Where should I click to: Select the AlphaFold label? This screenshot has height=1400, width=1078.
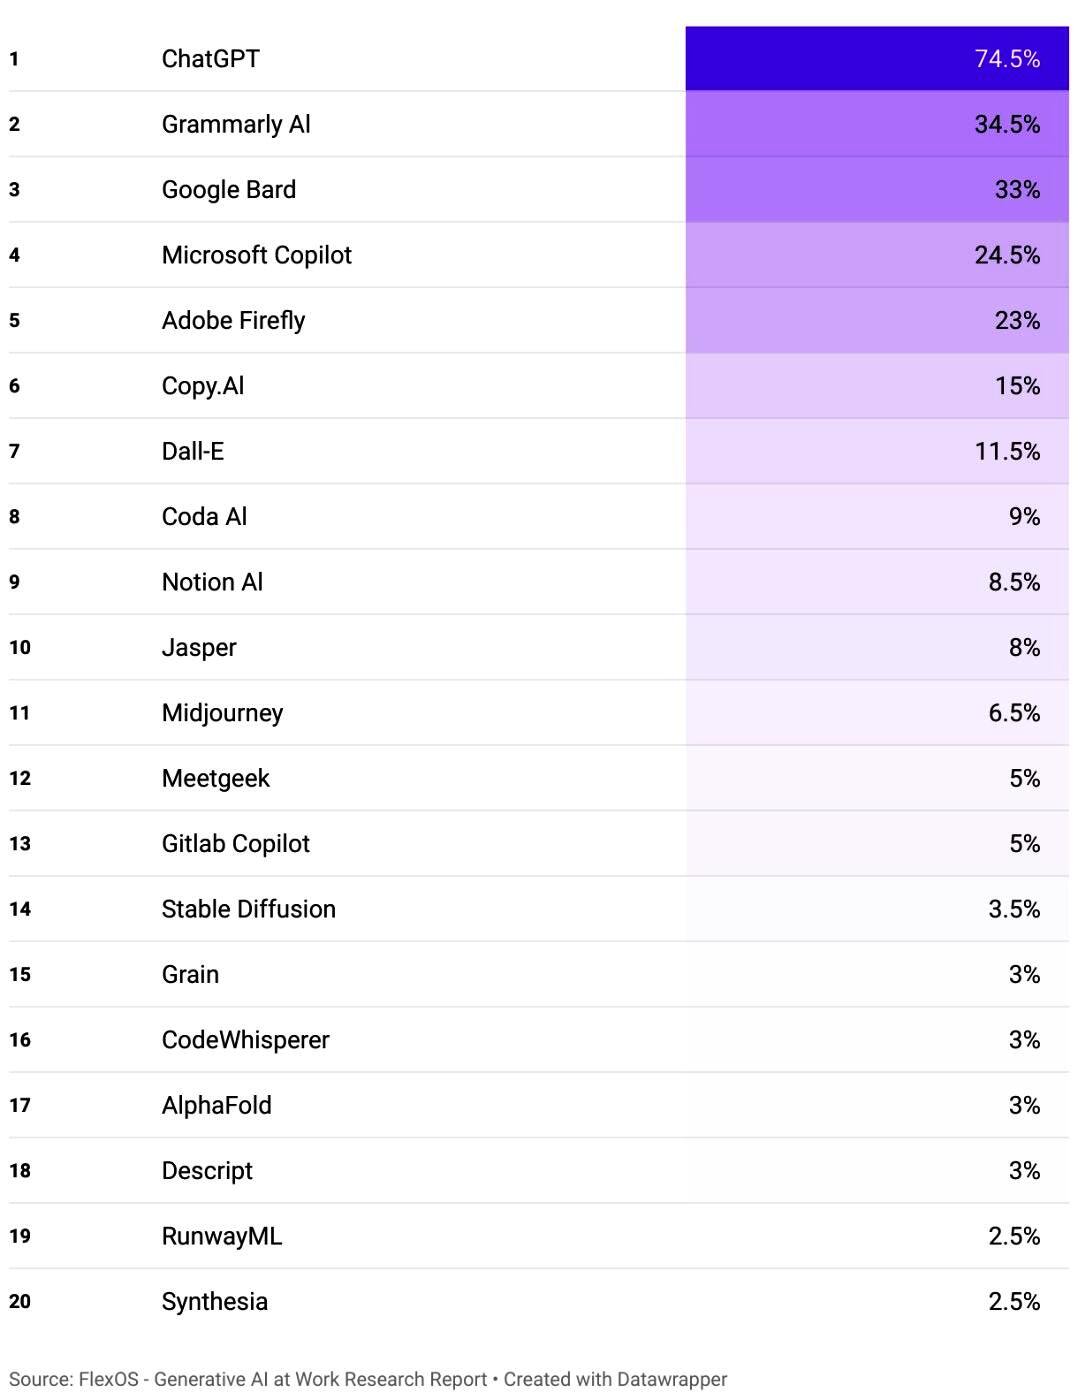[x=216, y=1105]
